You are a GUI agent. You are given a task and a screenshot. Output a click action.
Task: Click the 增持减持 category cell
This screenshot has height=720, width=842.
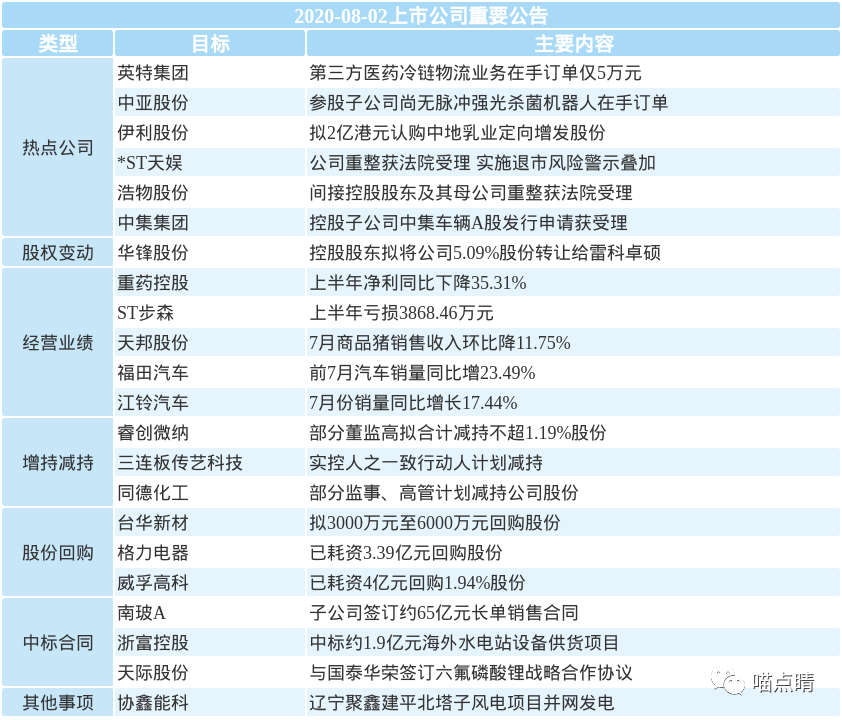[x=57, y=462]
